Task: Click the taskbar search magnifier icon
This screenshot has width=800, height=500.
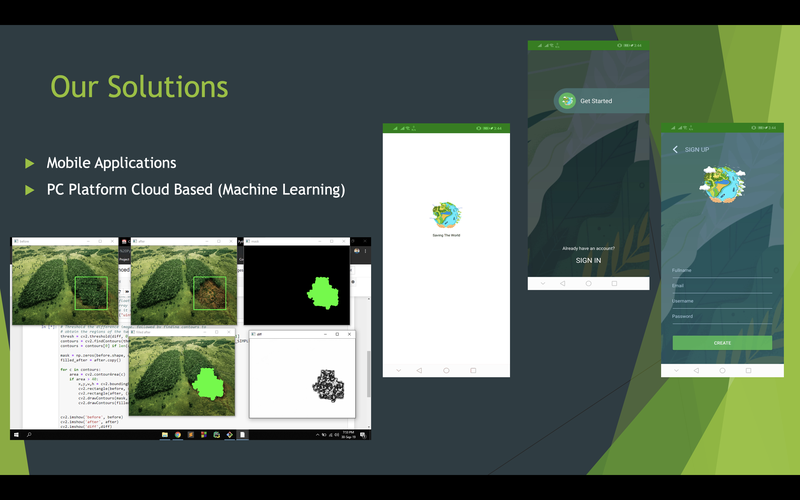Action: [28, 435]
